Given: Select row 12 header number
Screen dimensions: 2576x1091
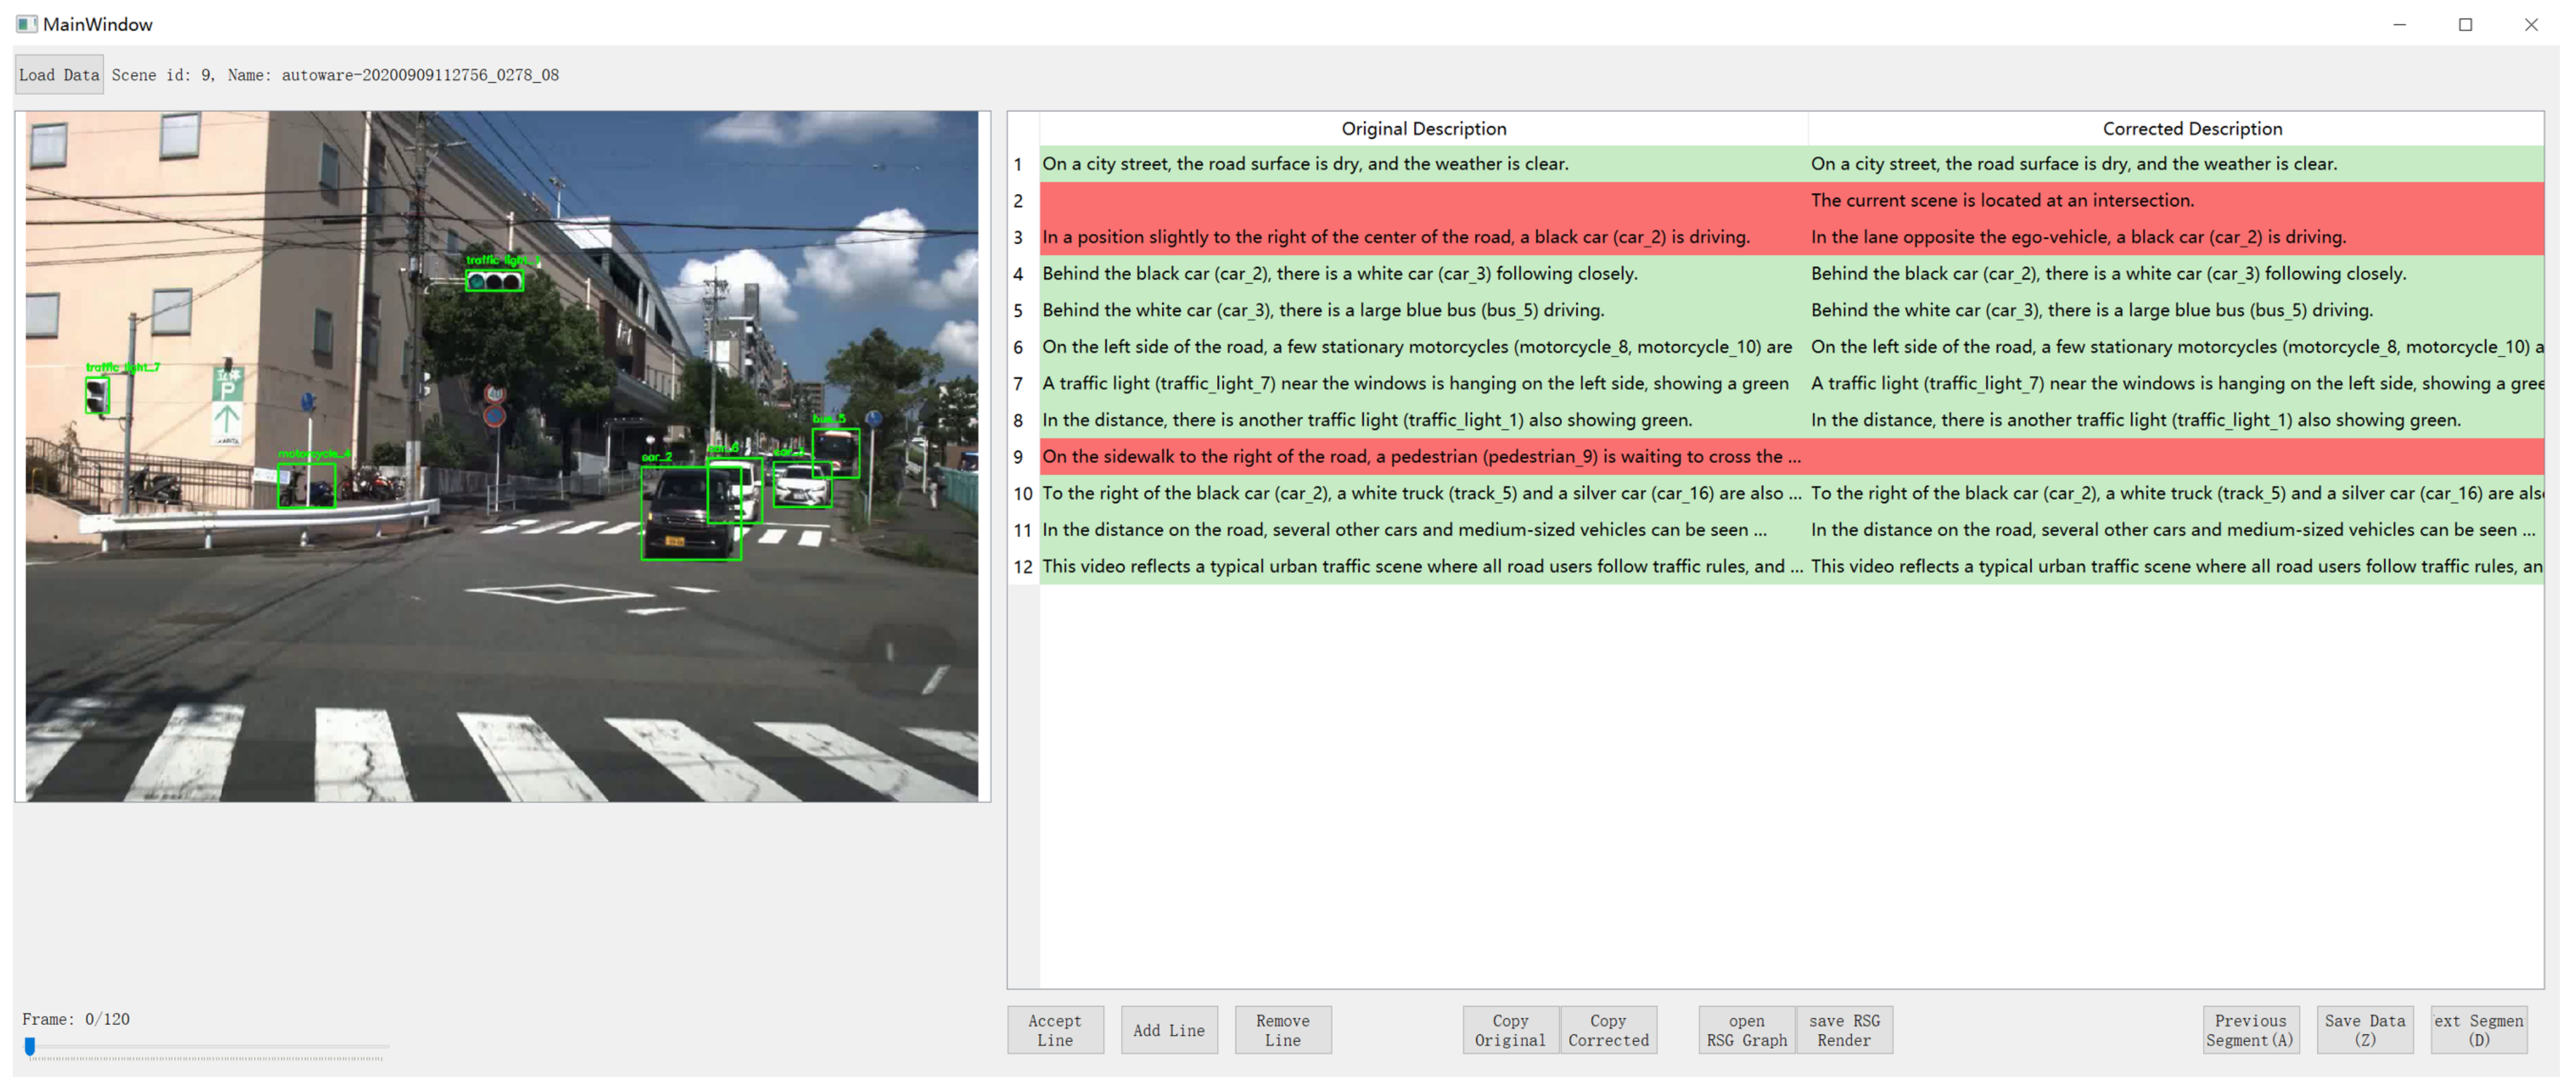Looking at the screenshot, I should (x=1022, y=567).
